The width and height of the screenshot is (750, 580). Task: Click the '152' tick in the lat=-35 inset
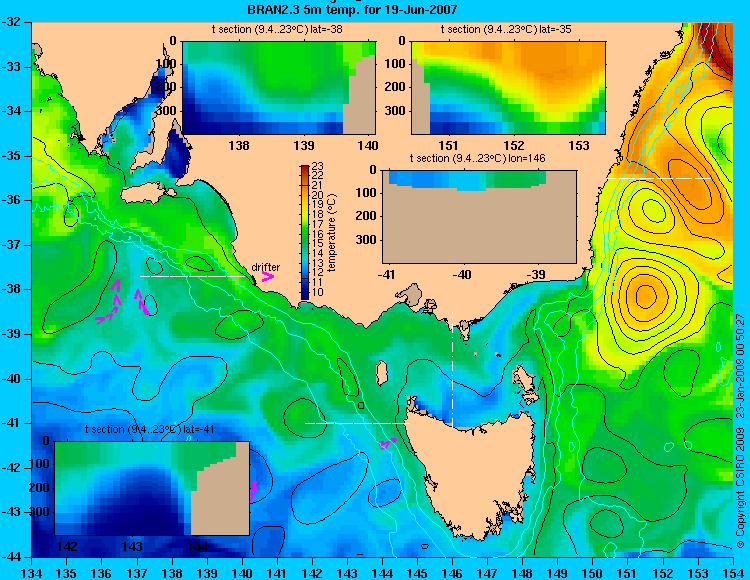pos(514,146)
